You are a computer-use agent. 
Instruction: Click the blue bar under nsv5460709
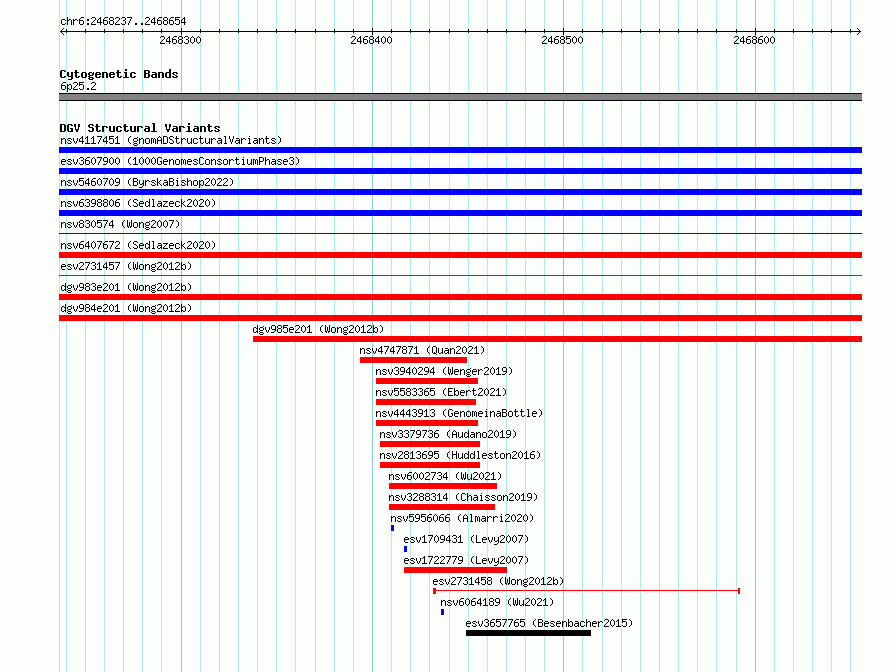pyautogui.click(x=460, y=192)
